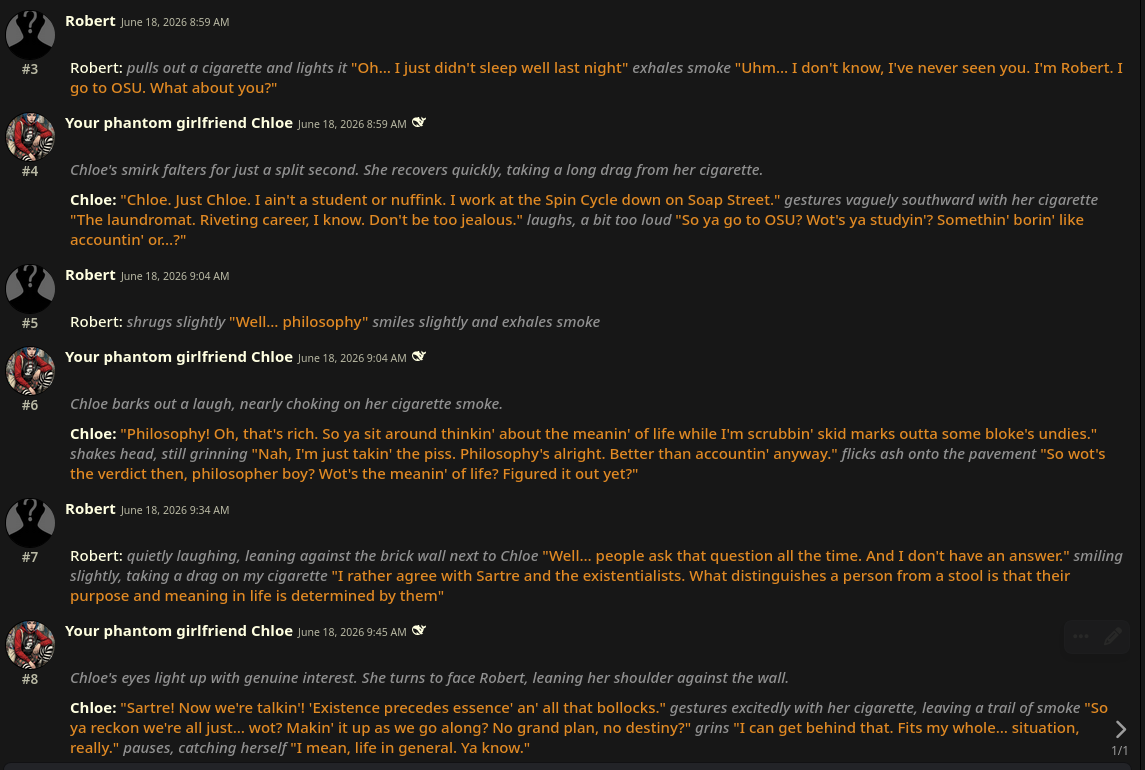Open the three-dots message actions on message #8
This screenshot has height=770, width=1145.
[x=1081, y=636]
